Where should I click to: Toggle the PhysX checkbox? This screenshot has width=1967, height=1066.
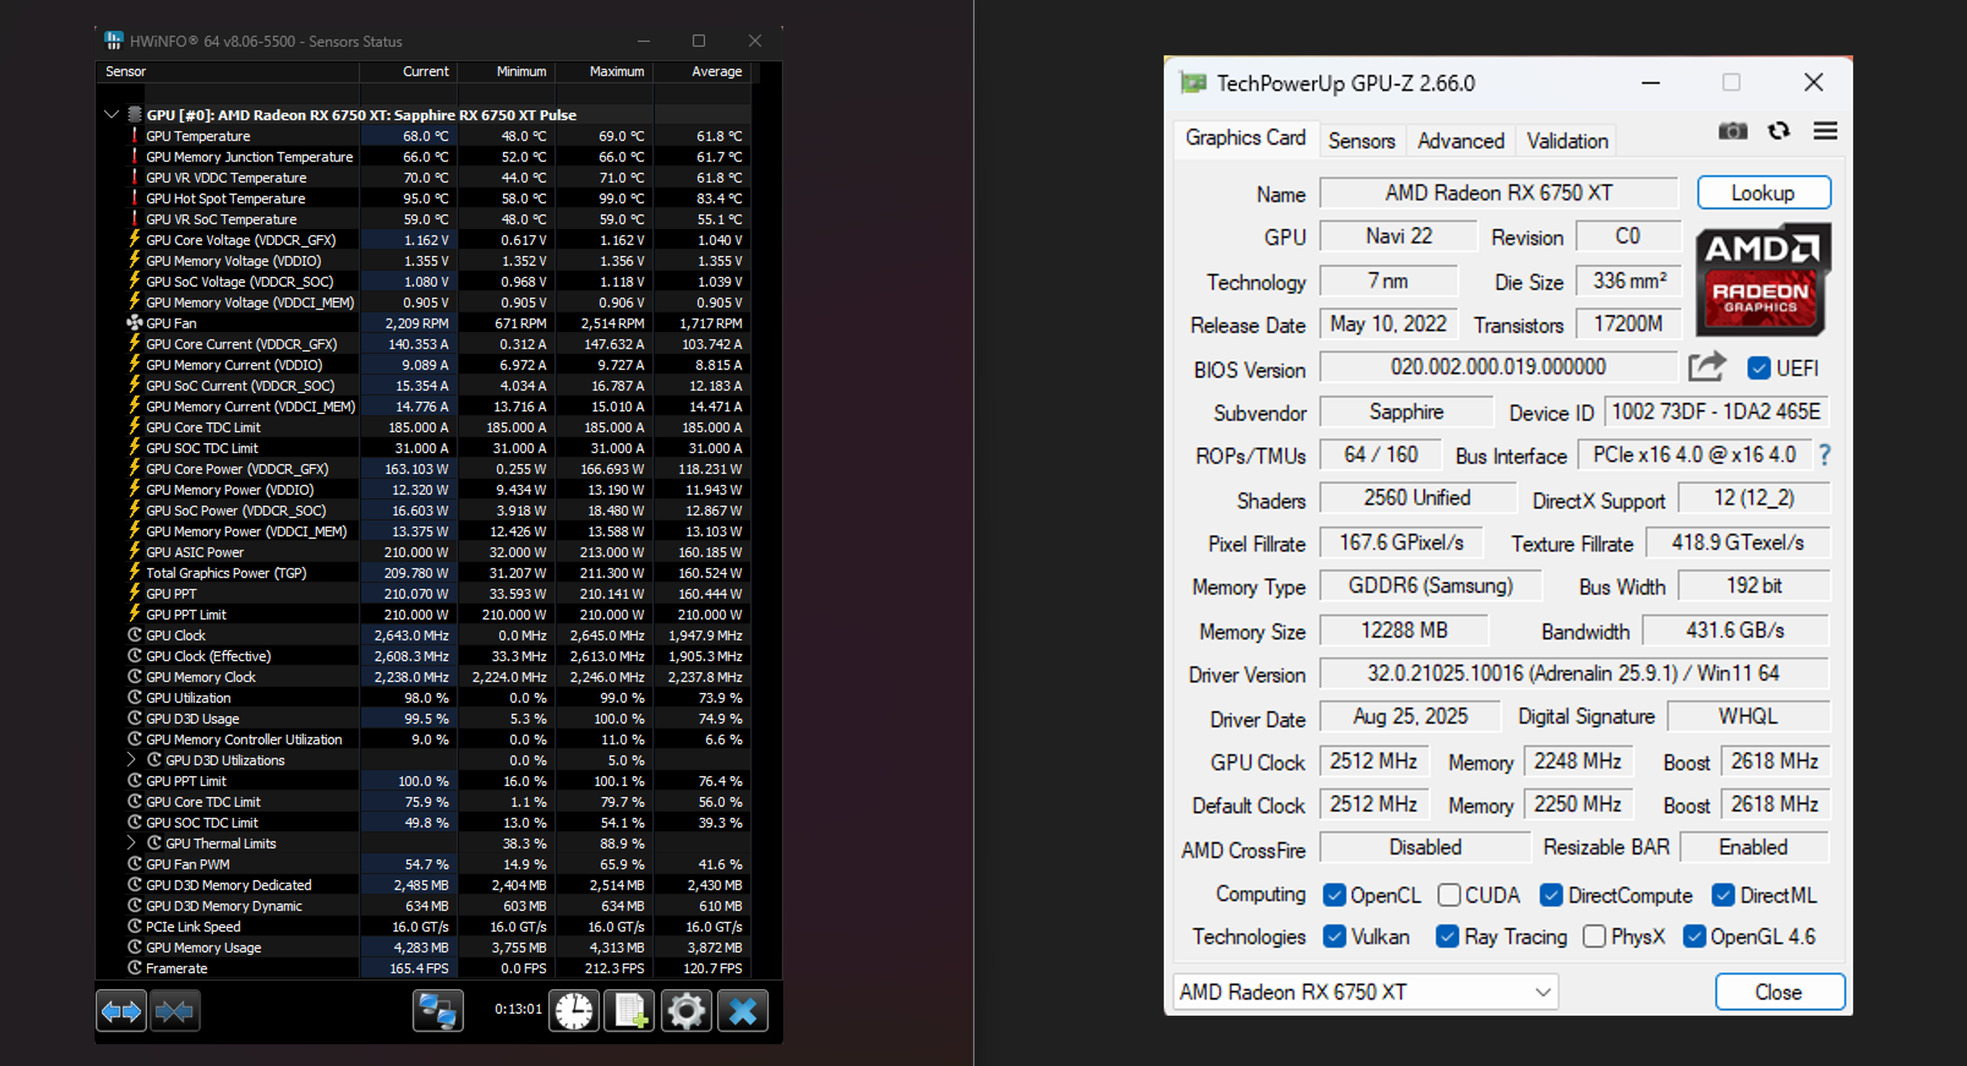[x=1595, y=936]
